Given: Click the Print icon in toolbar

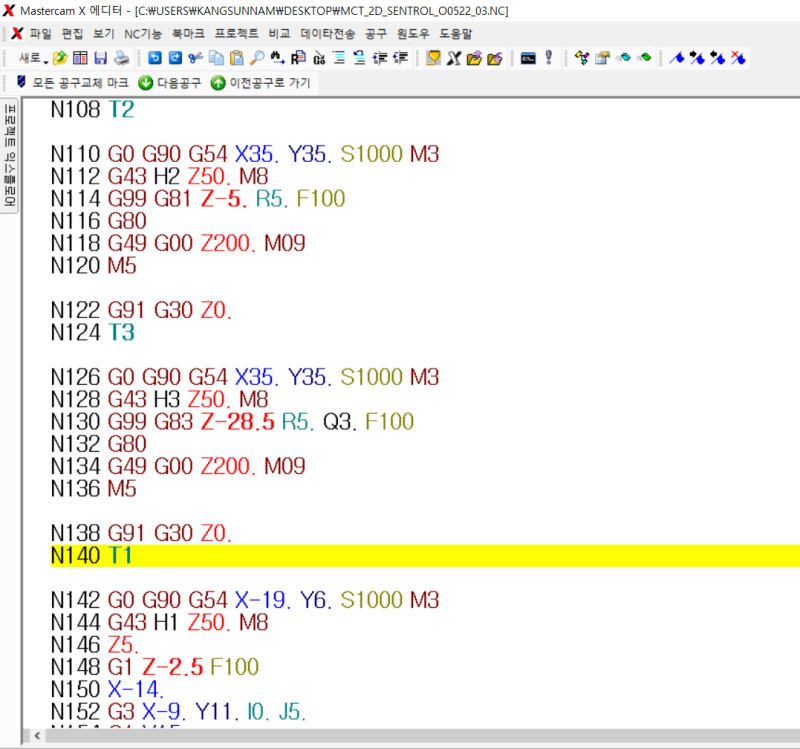Looking at the screenshot, I should click(x=120, y=58).
